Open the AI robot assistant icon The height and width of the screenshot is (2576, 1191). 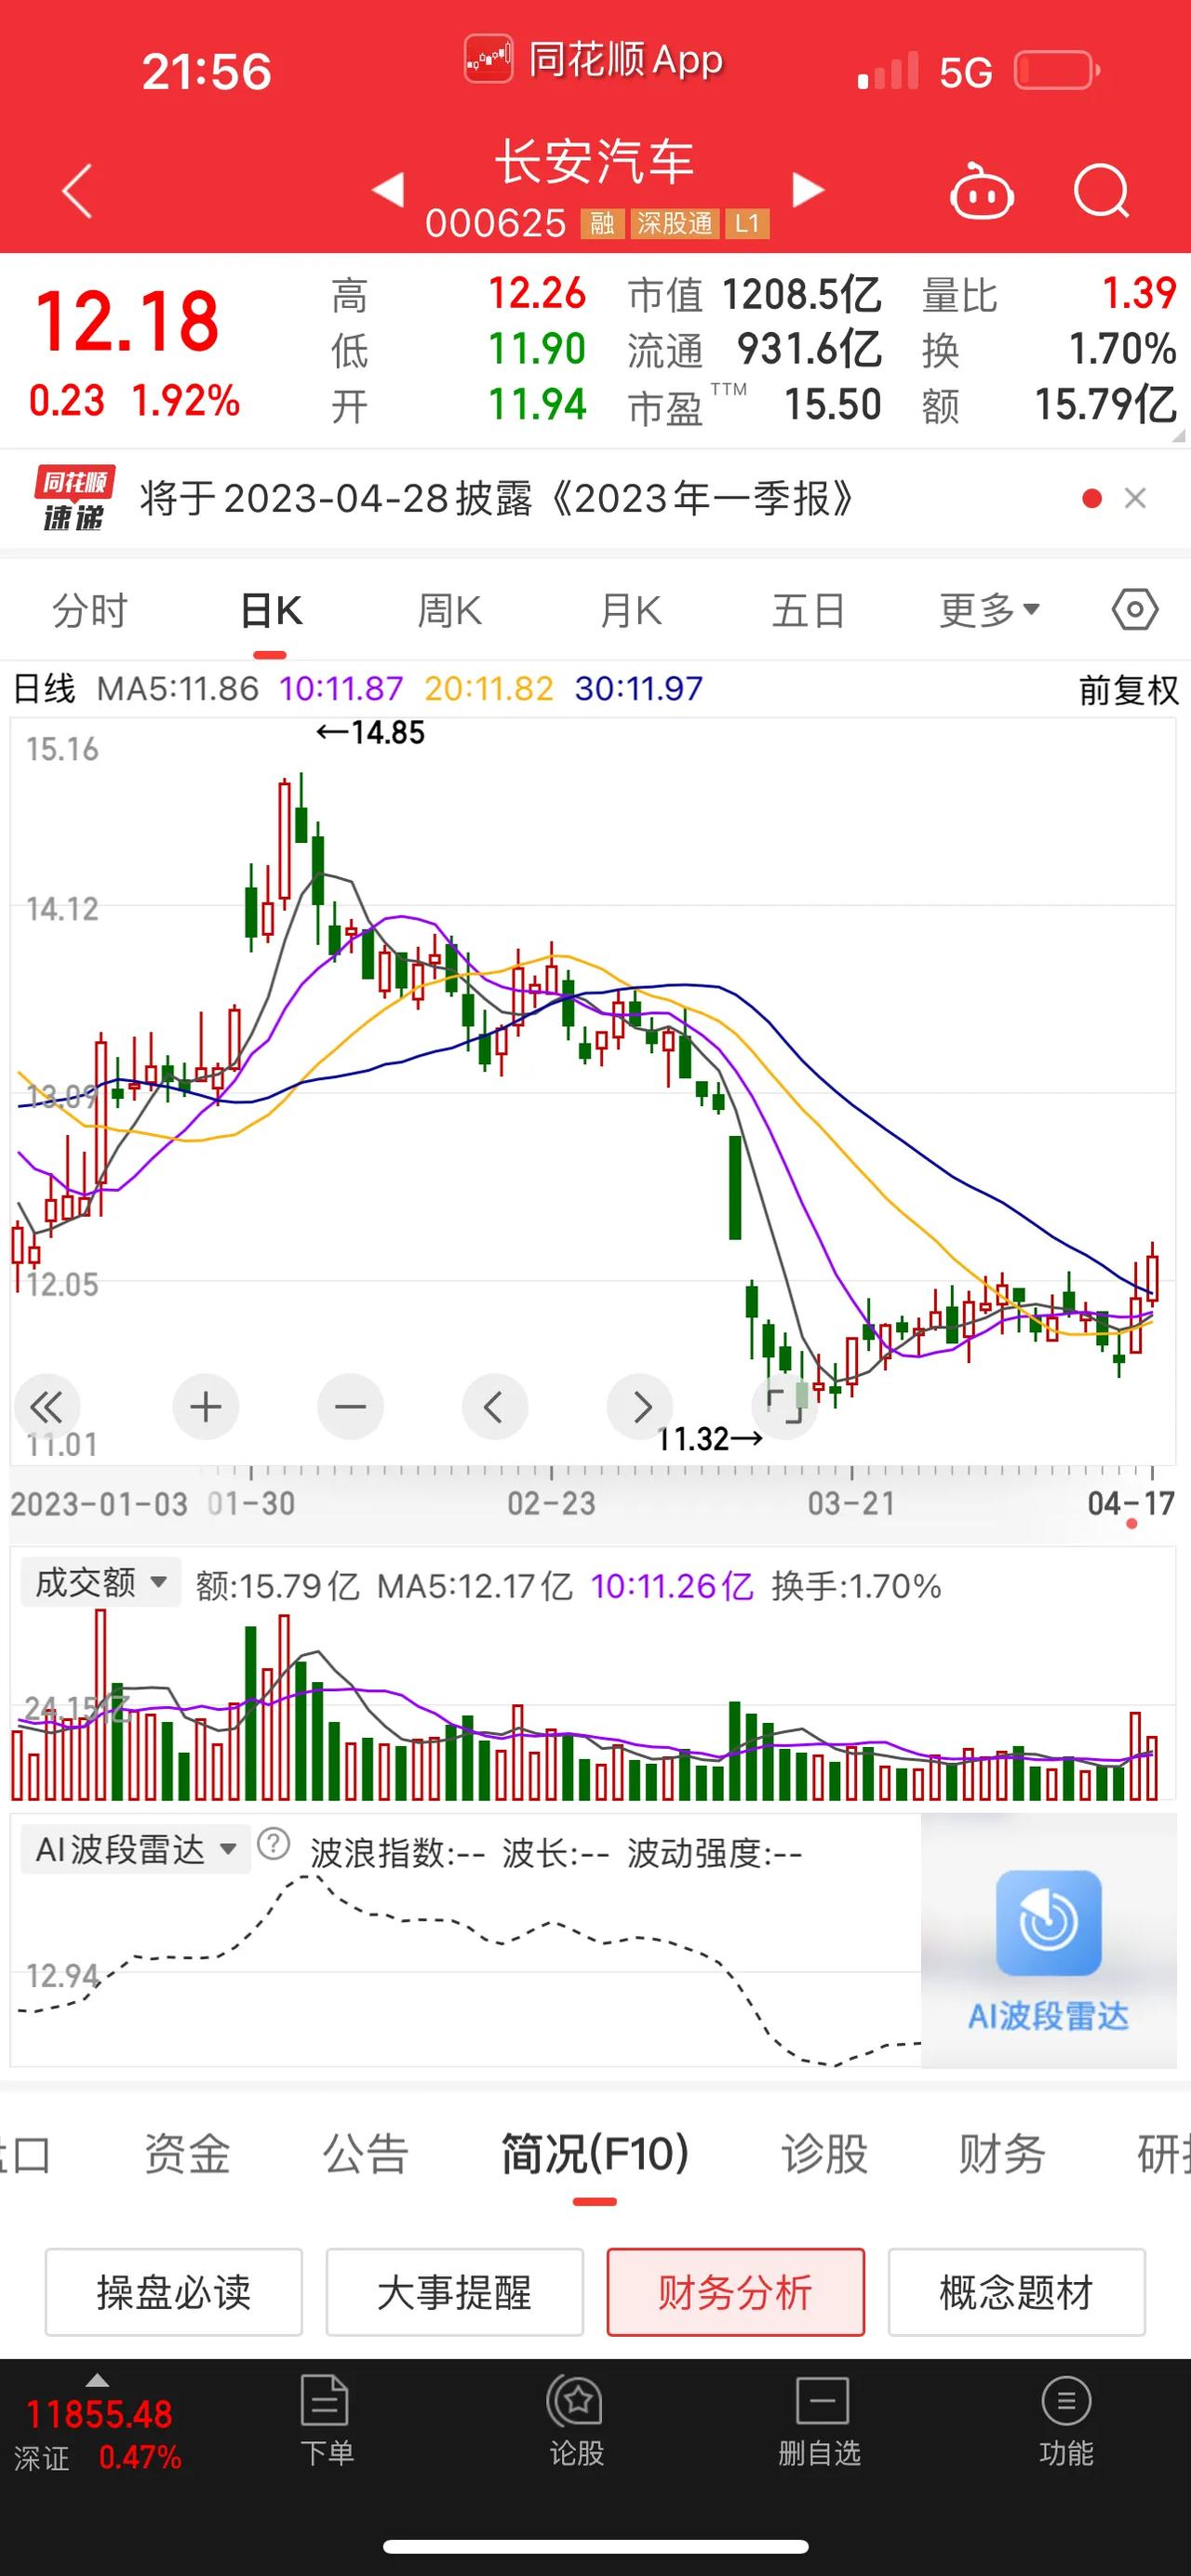click(981, 190)
